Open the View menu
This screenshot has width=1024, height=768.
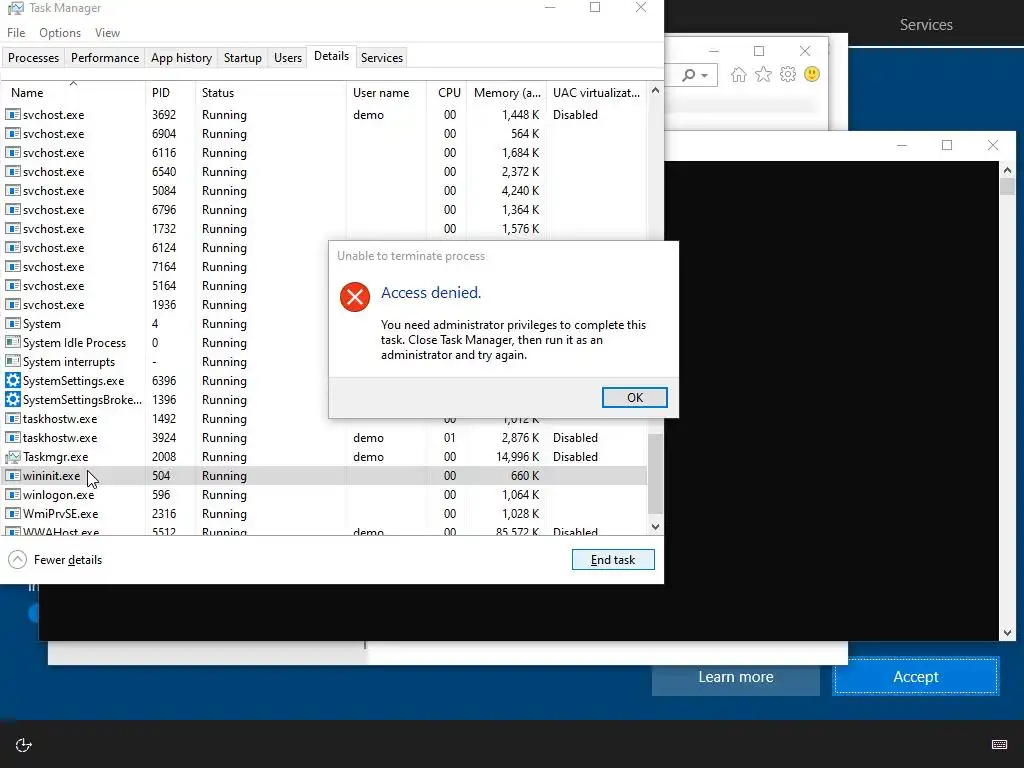tap(107, 33)
